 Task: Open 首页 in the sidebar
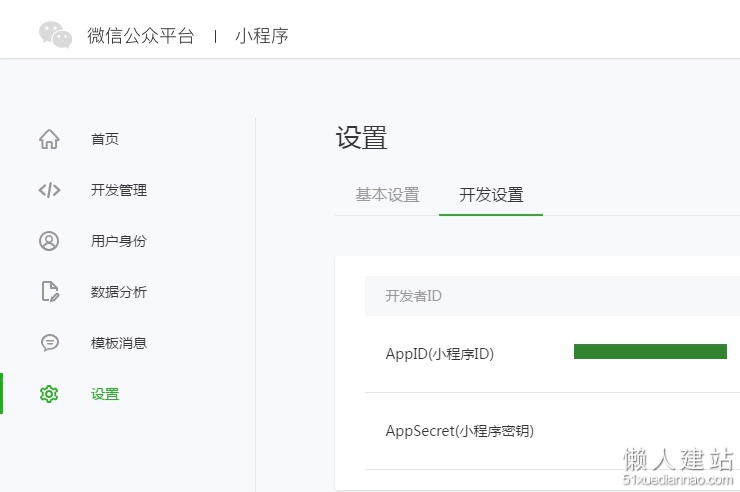[105, 139]
